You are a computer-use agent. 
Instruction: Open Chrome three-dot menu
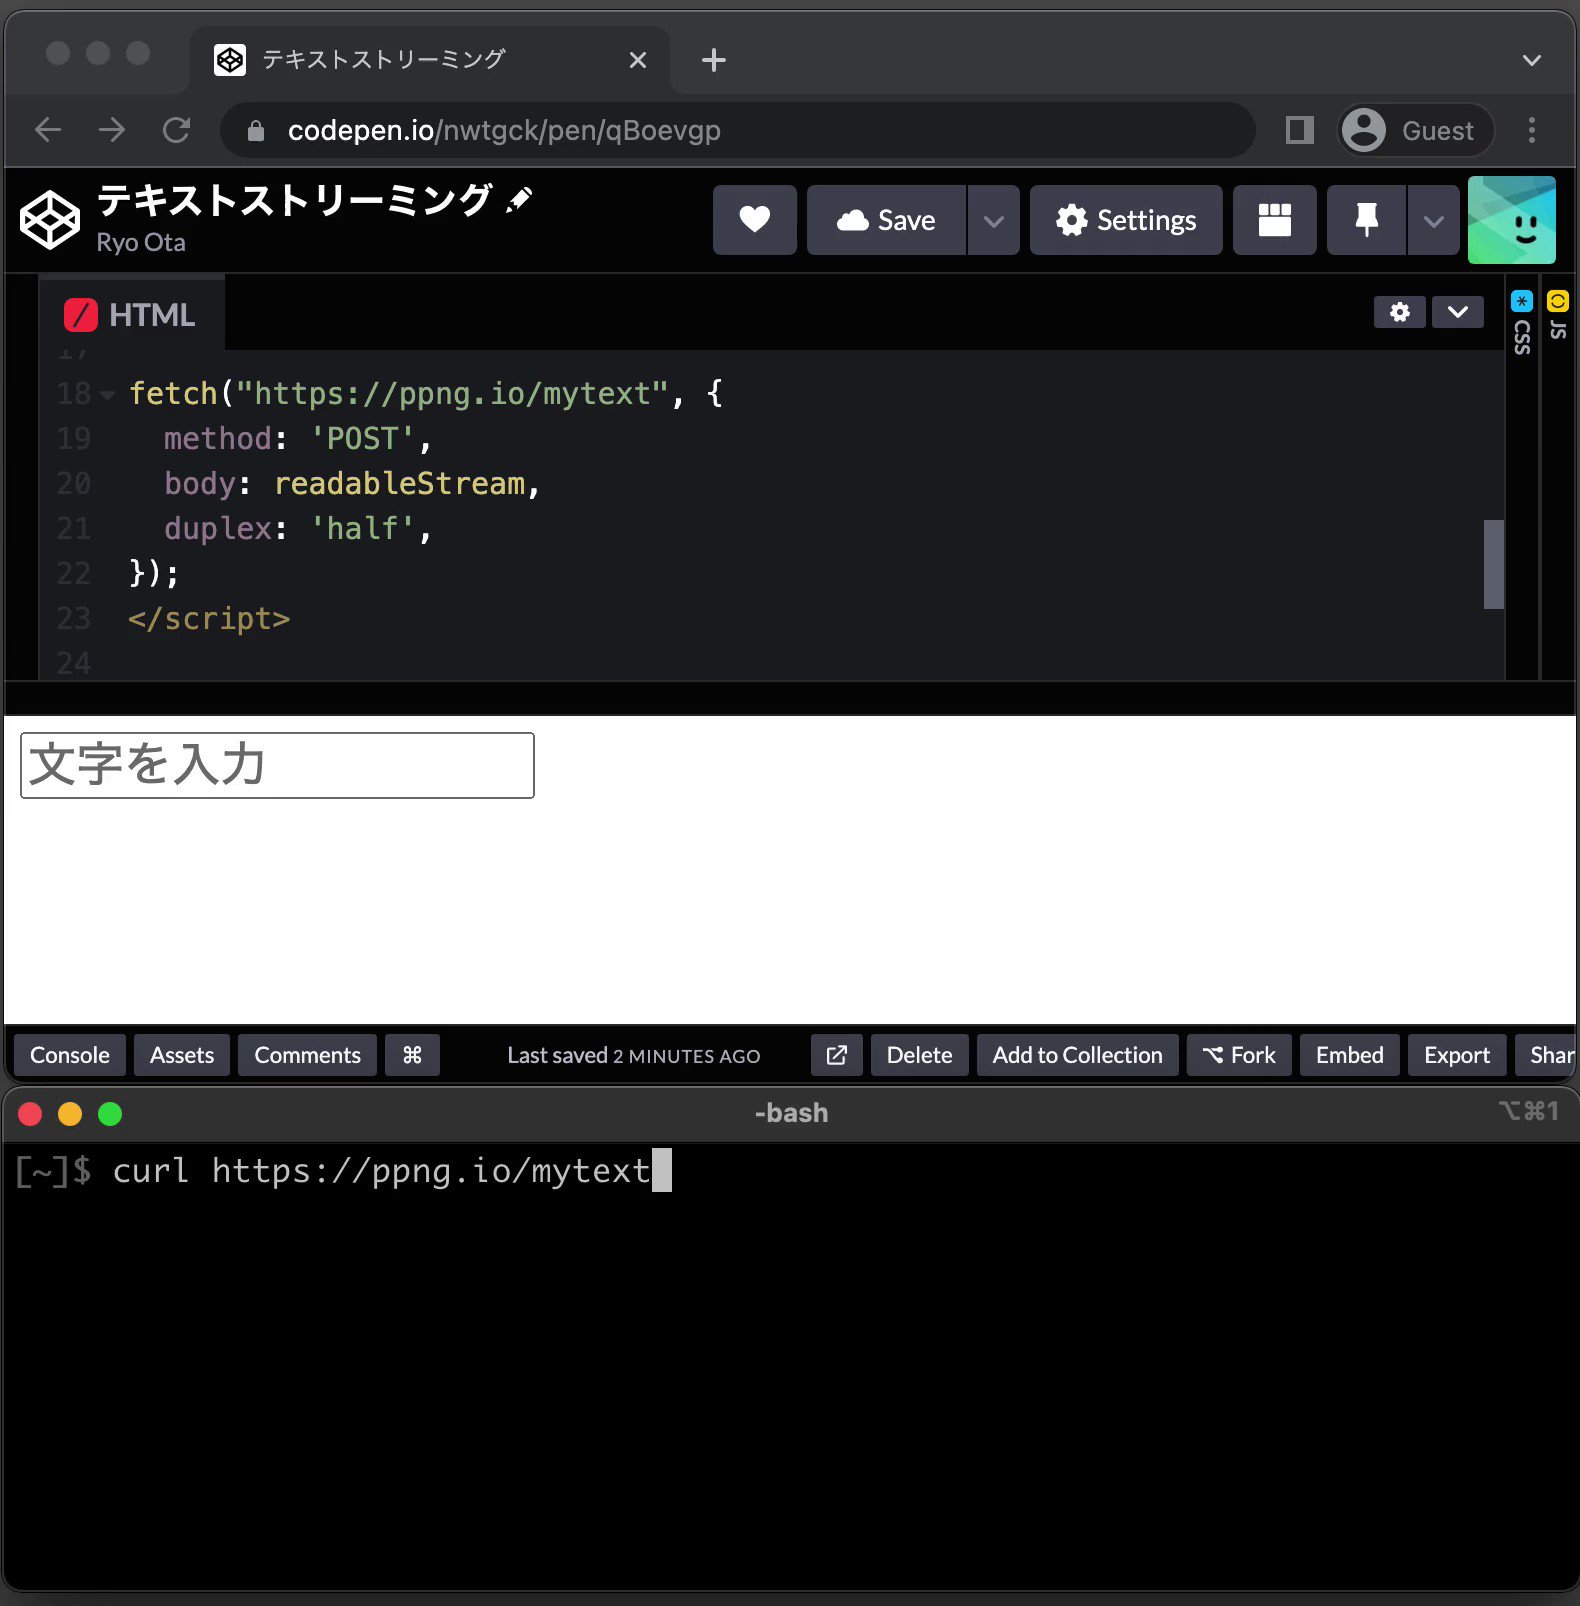click(1532, 130)
